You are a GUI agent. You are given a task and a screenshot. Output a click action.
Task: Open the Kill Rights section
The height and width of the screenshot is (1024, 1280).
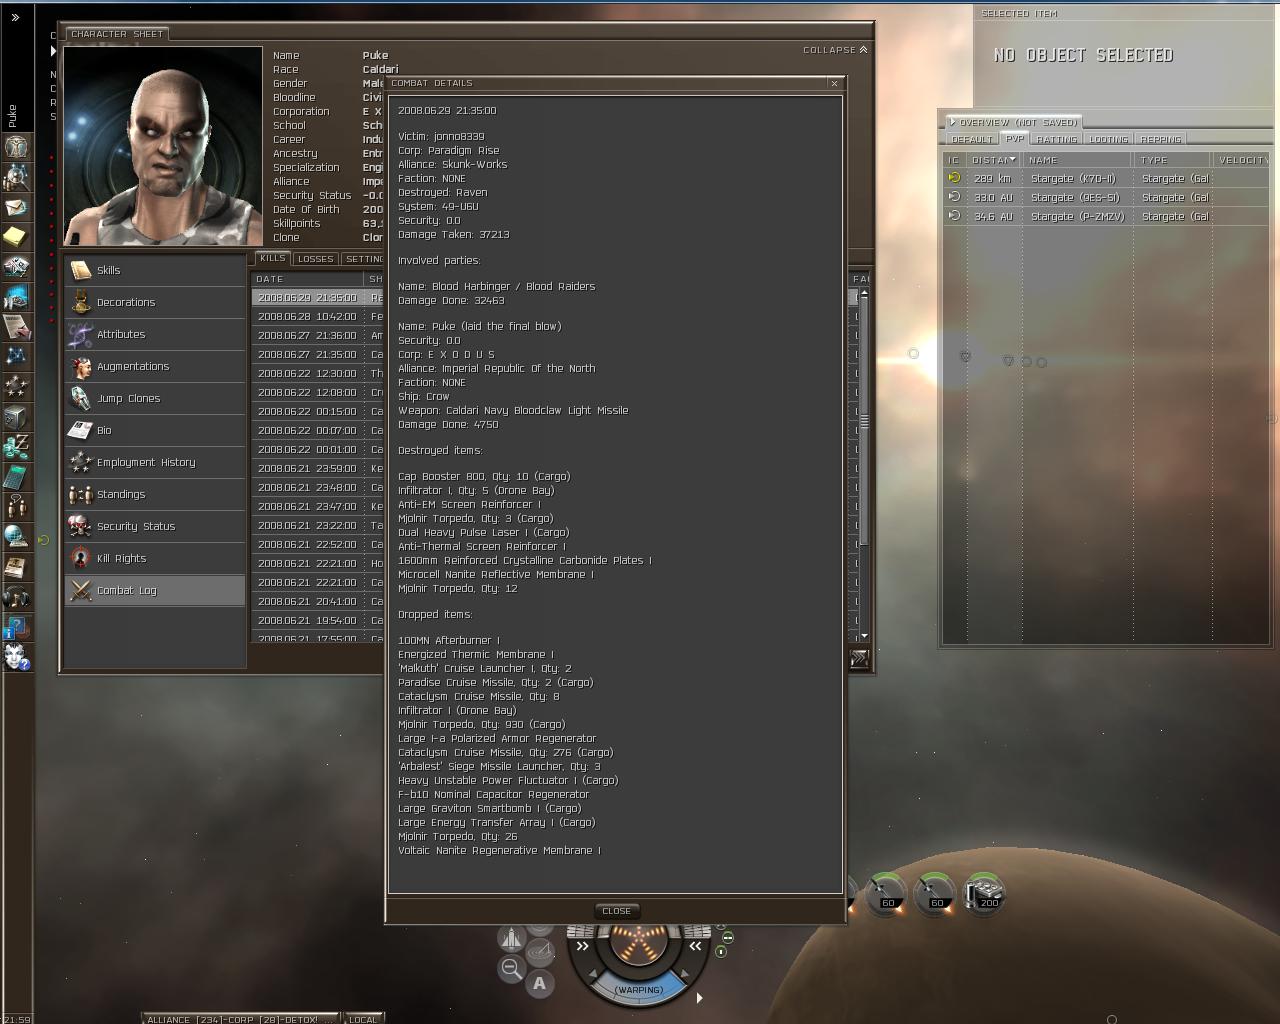(155, 558)
